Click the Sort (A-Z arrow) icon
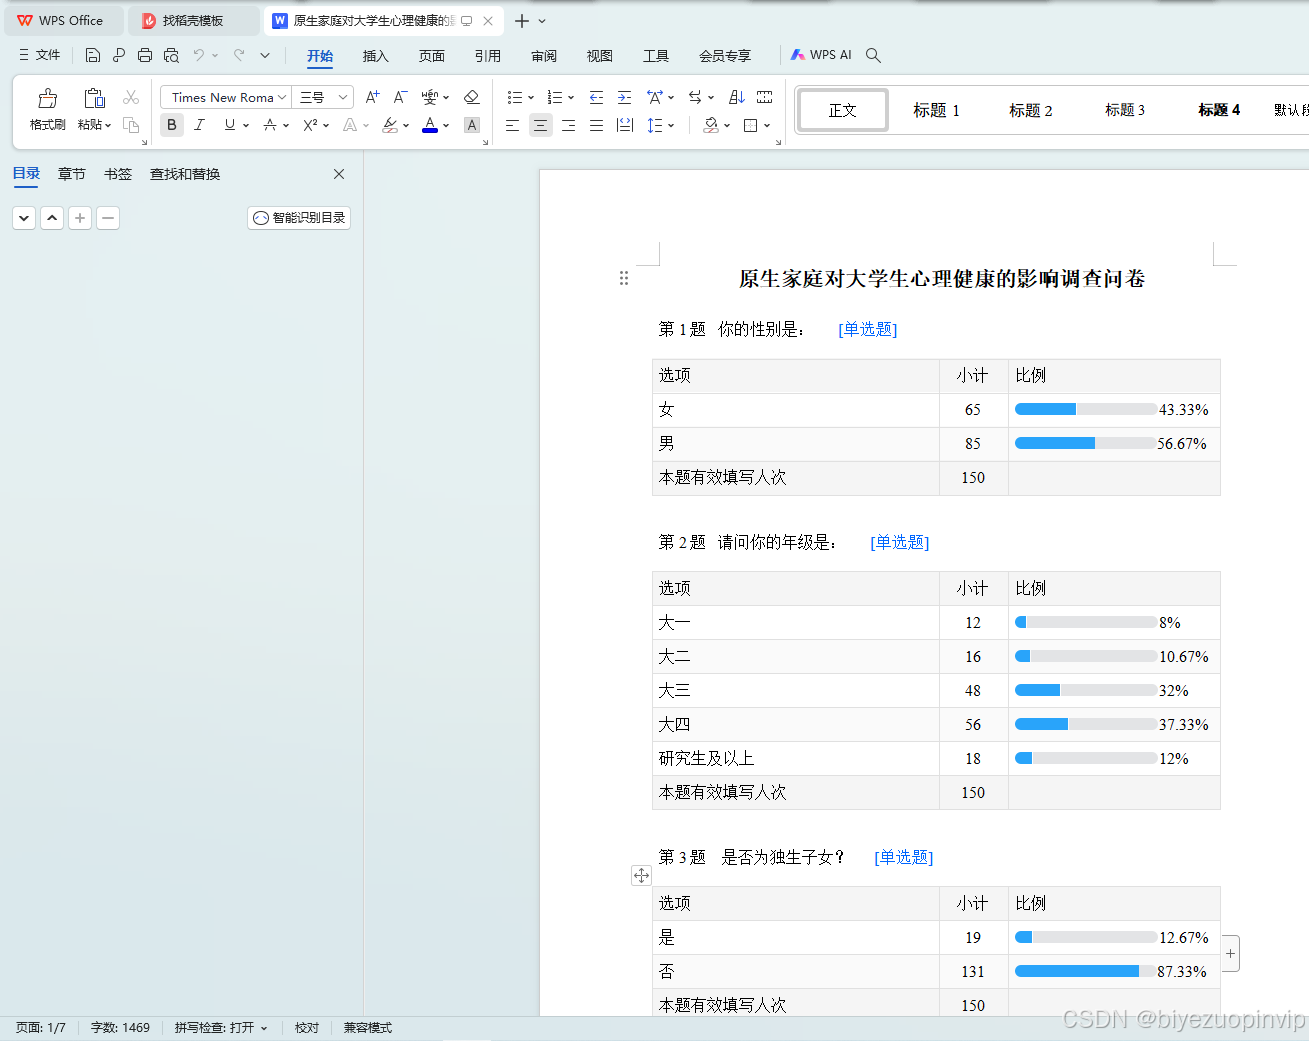Viewport: 1309px width, 1041px height. click(737, 97)
